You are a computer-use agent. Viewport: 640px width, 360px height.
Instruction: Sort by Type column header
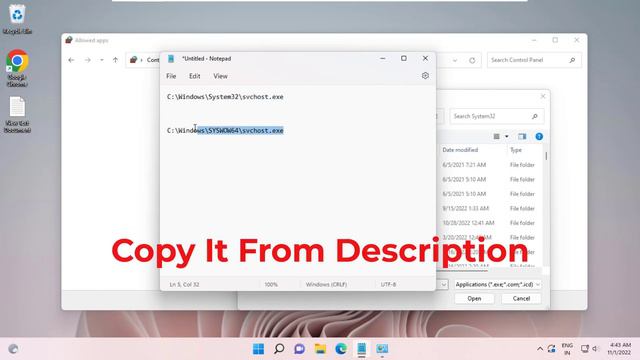click(x=516, y=150)
